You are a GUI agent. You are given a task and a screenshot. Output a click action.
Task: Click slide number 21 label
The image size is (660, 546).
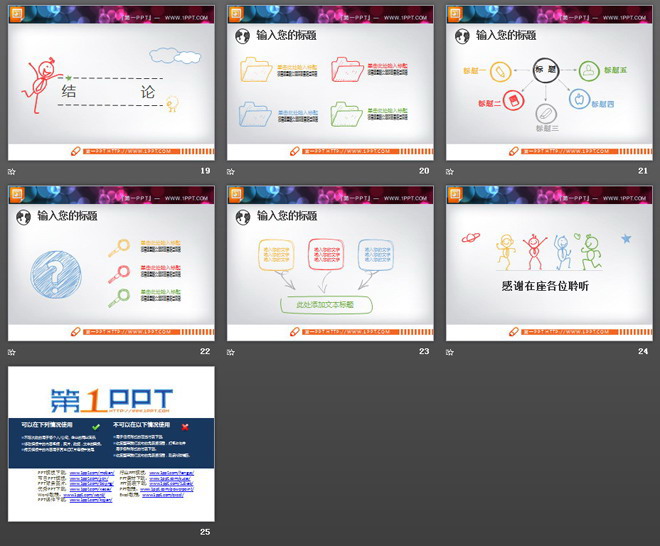(643, 171)
